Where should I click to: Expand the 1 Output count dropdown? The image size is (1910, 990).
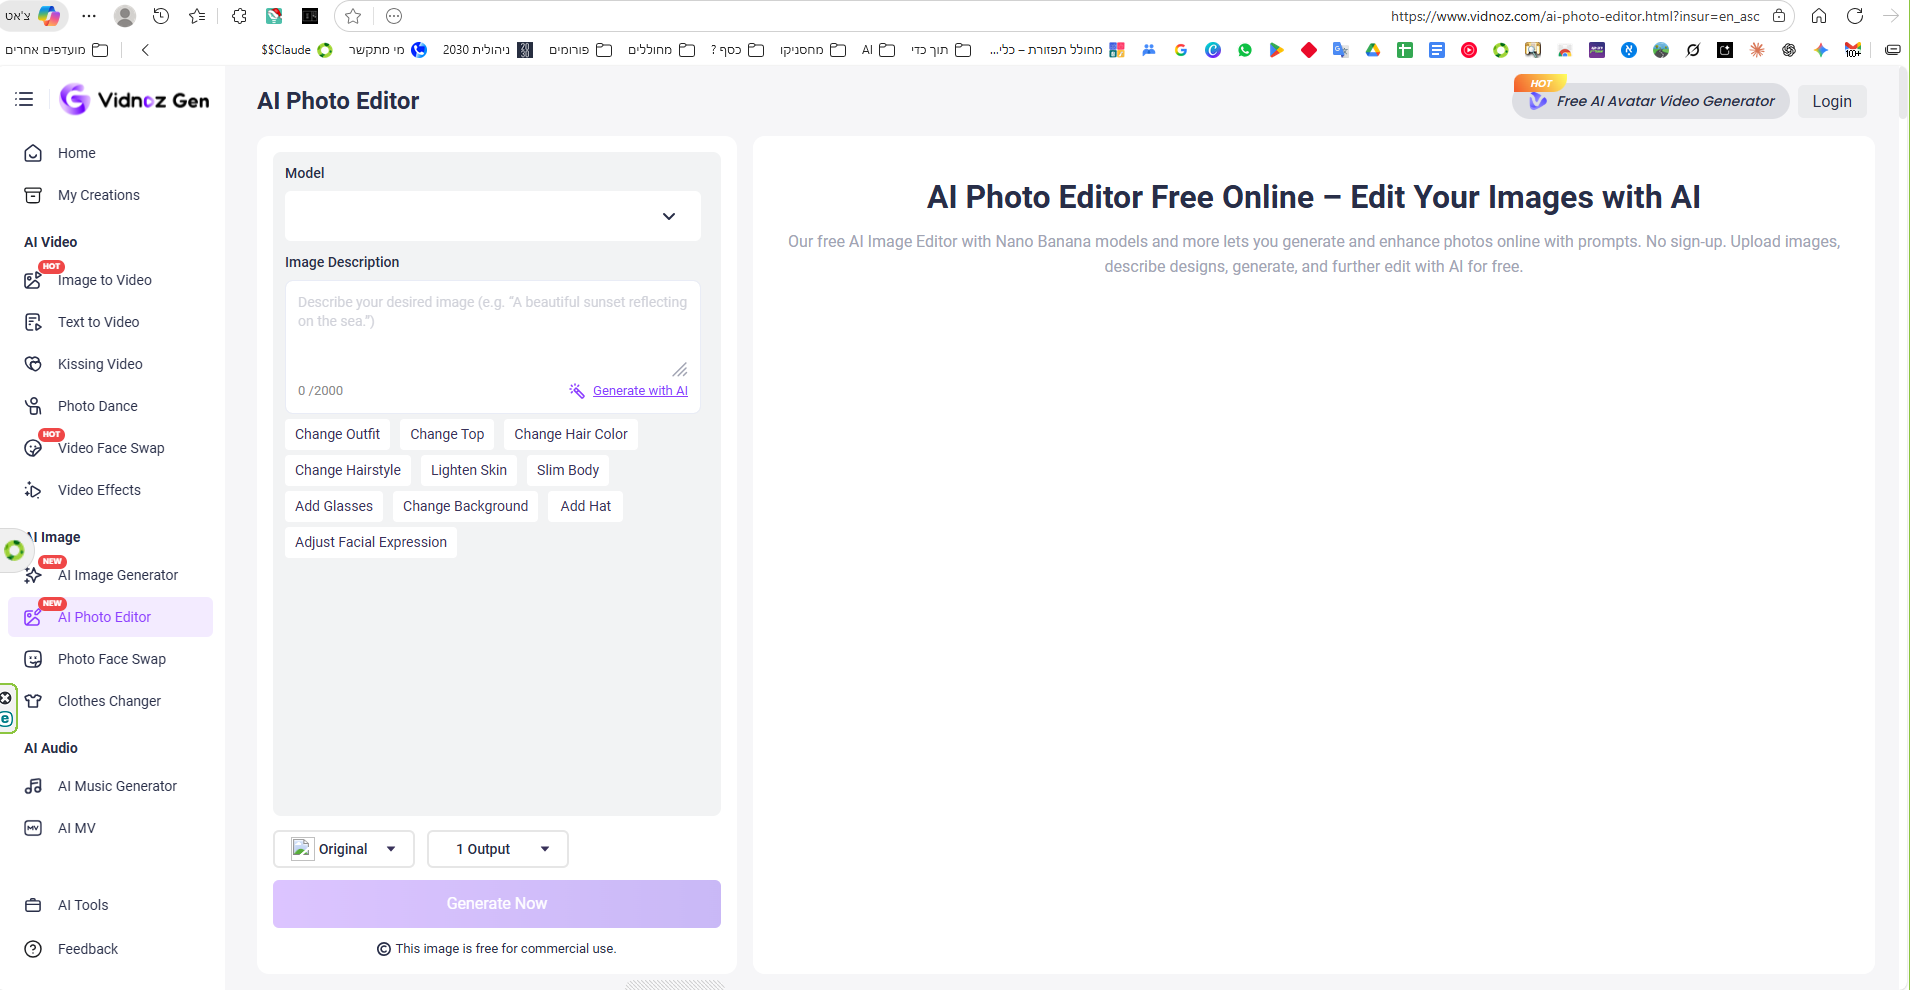click(497, 849)
